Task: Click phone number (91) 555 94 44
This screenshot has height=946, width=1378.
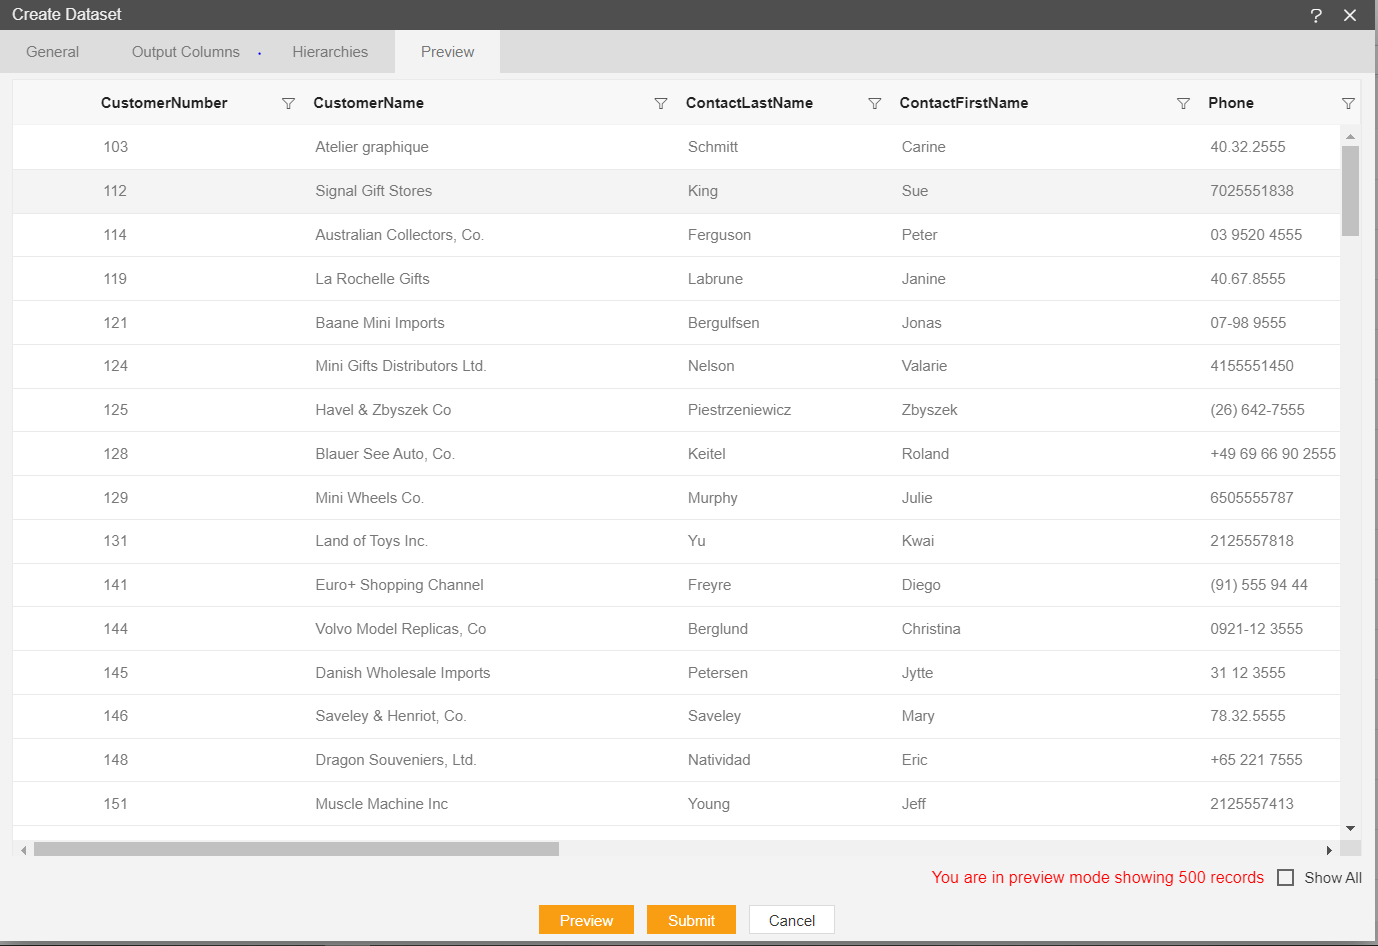Action: pyautogui.click(x=1259, y=585)
